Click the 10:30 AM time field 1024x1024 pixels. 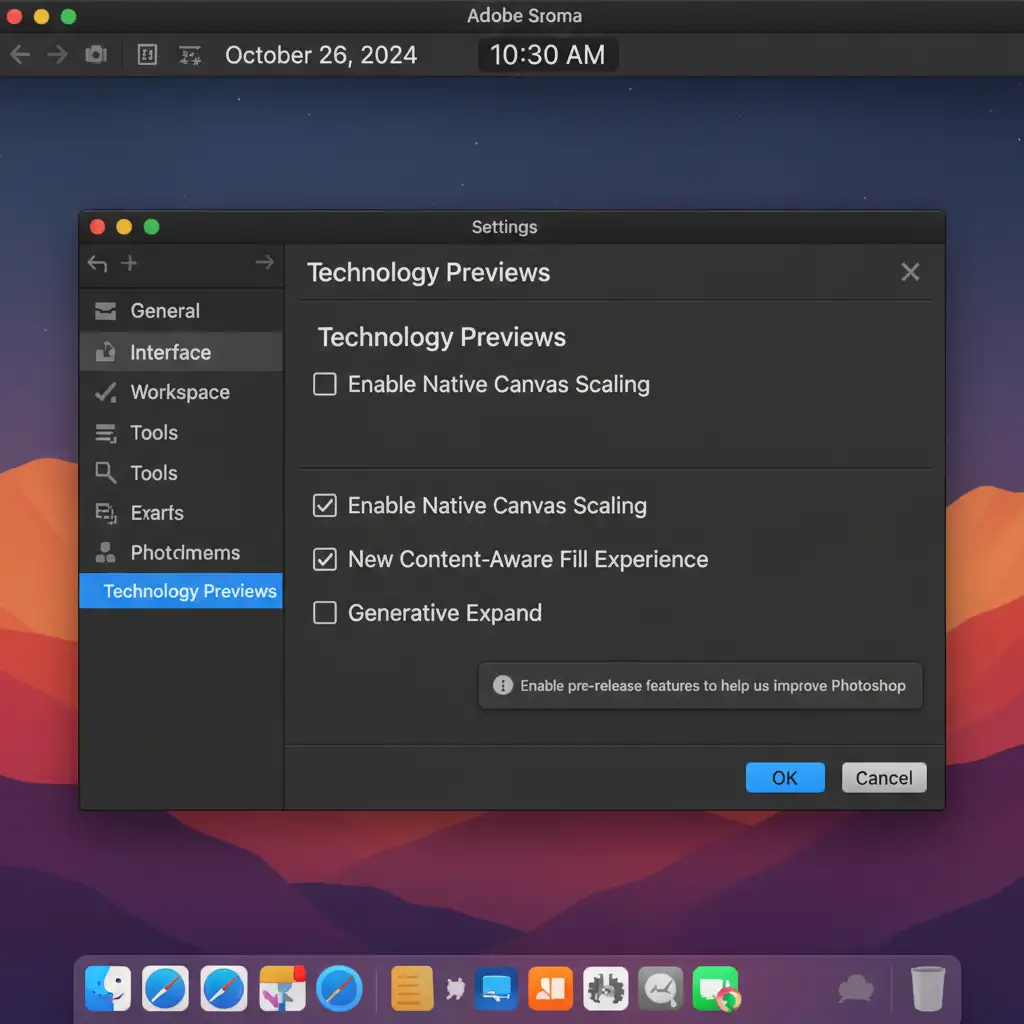click(547, 55)
